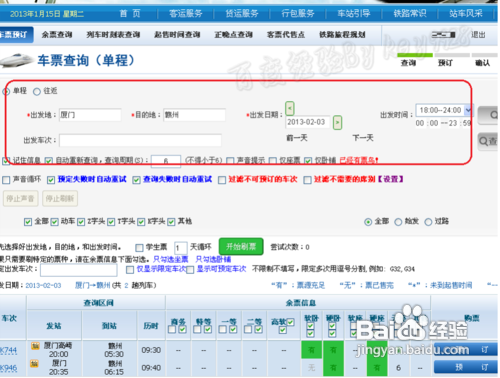Click the 预订 button for K946
Viewport: 500px width, 378px height.
tap(466, 367)
